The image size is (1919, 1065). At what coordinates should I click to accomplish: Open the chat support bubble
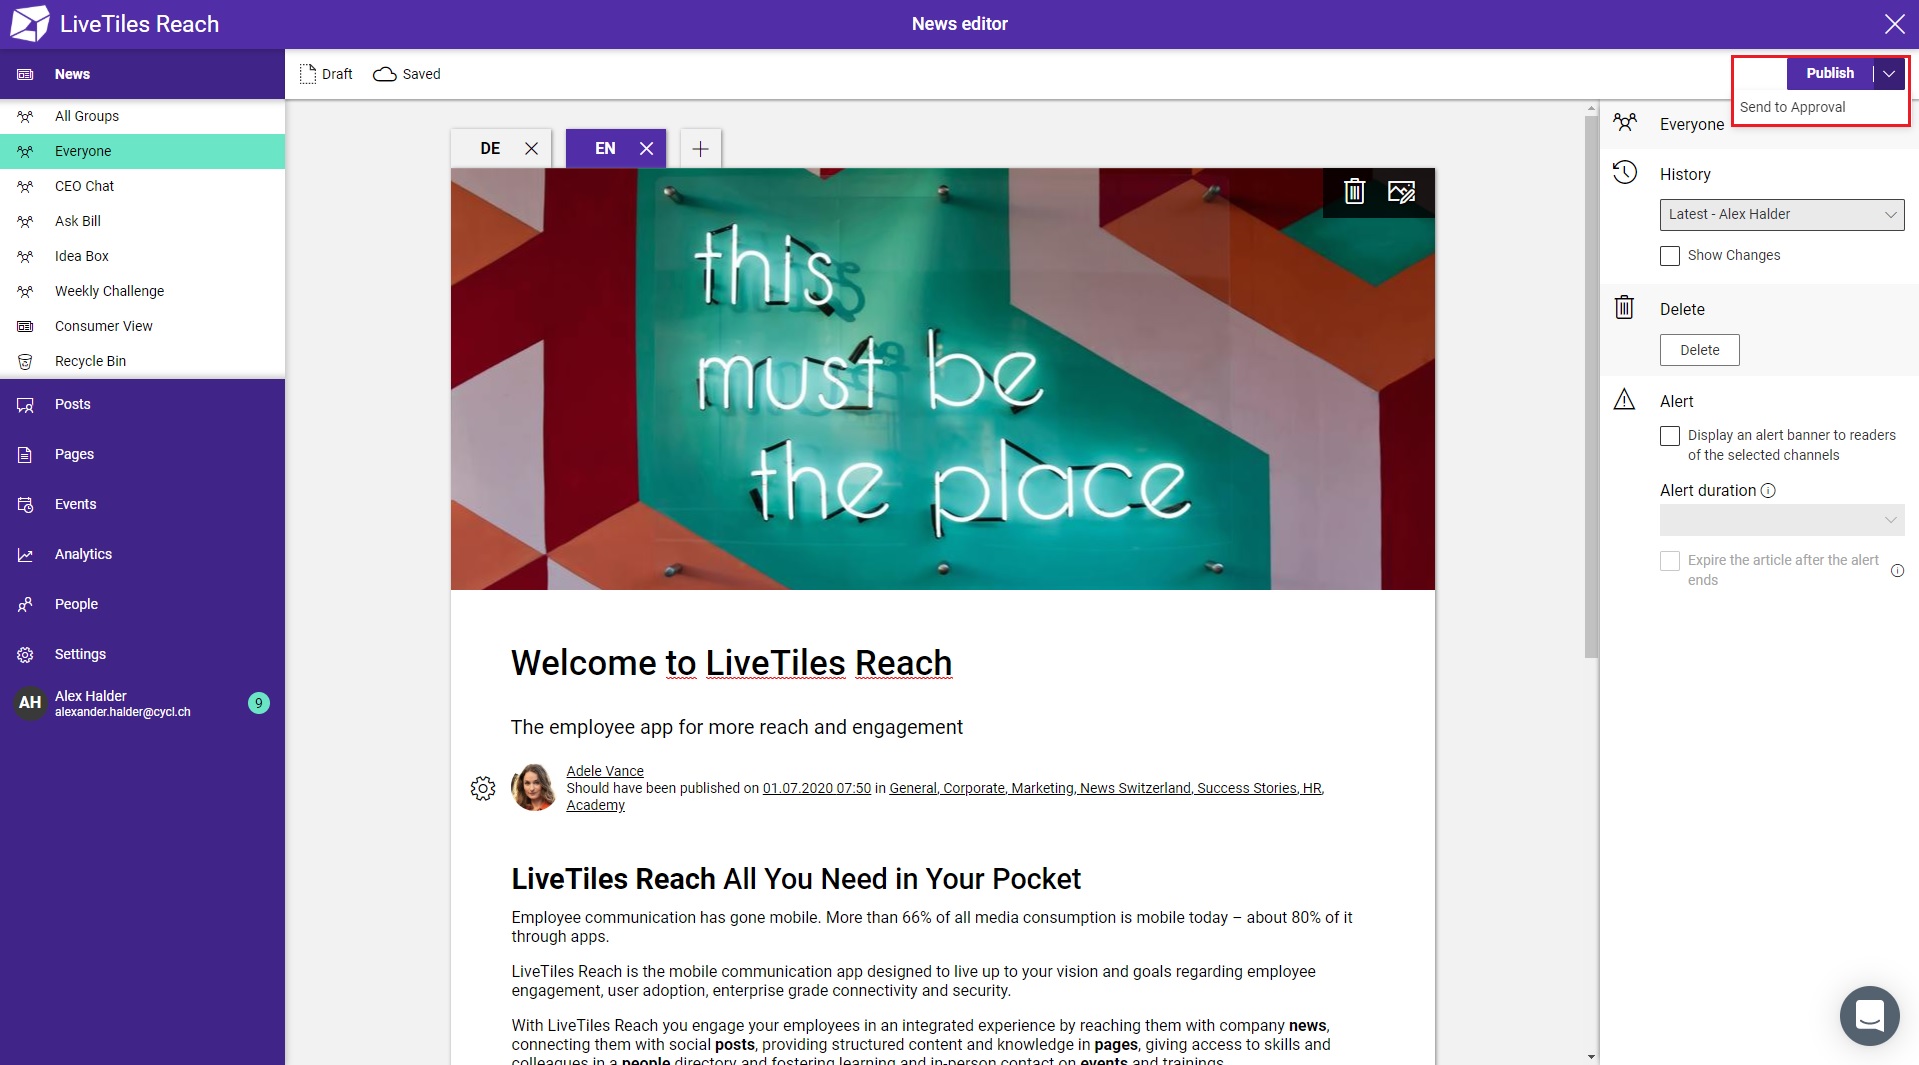(1869, 1016)
